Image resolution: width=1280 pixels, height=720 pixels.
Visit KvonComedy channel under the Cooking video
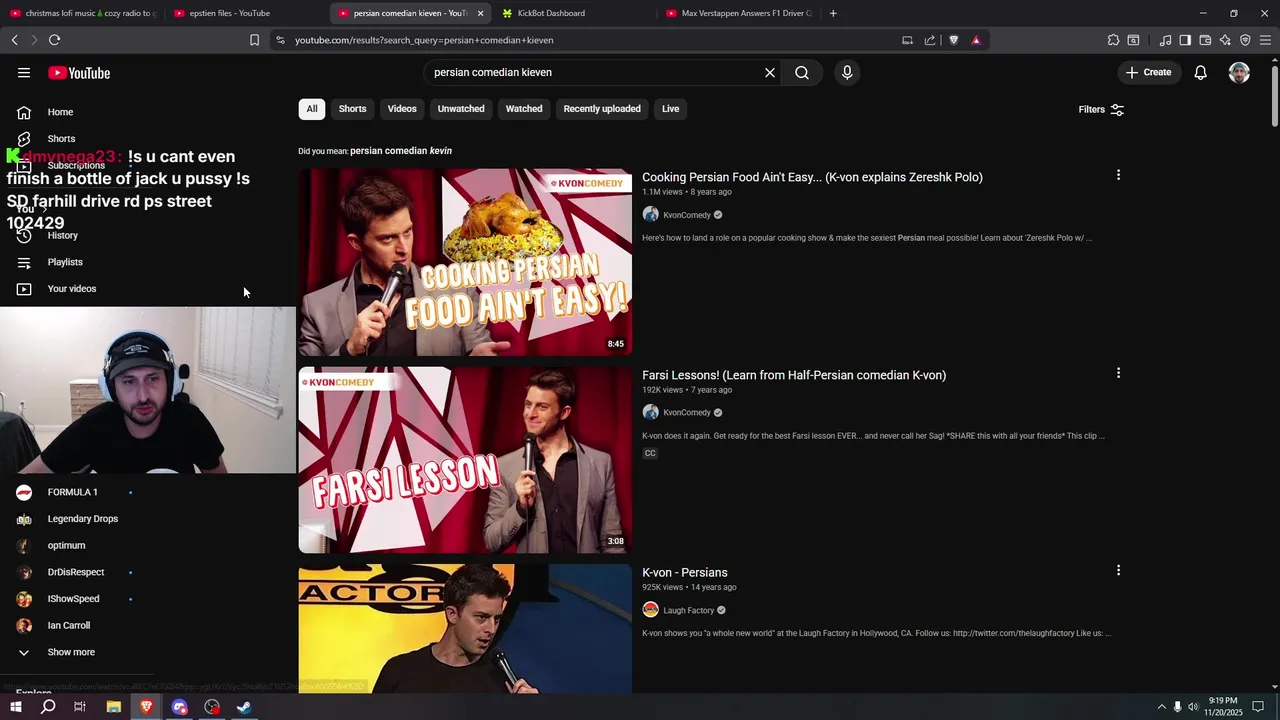coord(686,215)
